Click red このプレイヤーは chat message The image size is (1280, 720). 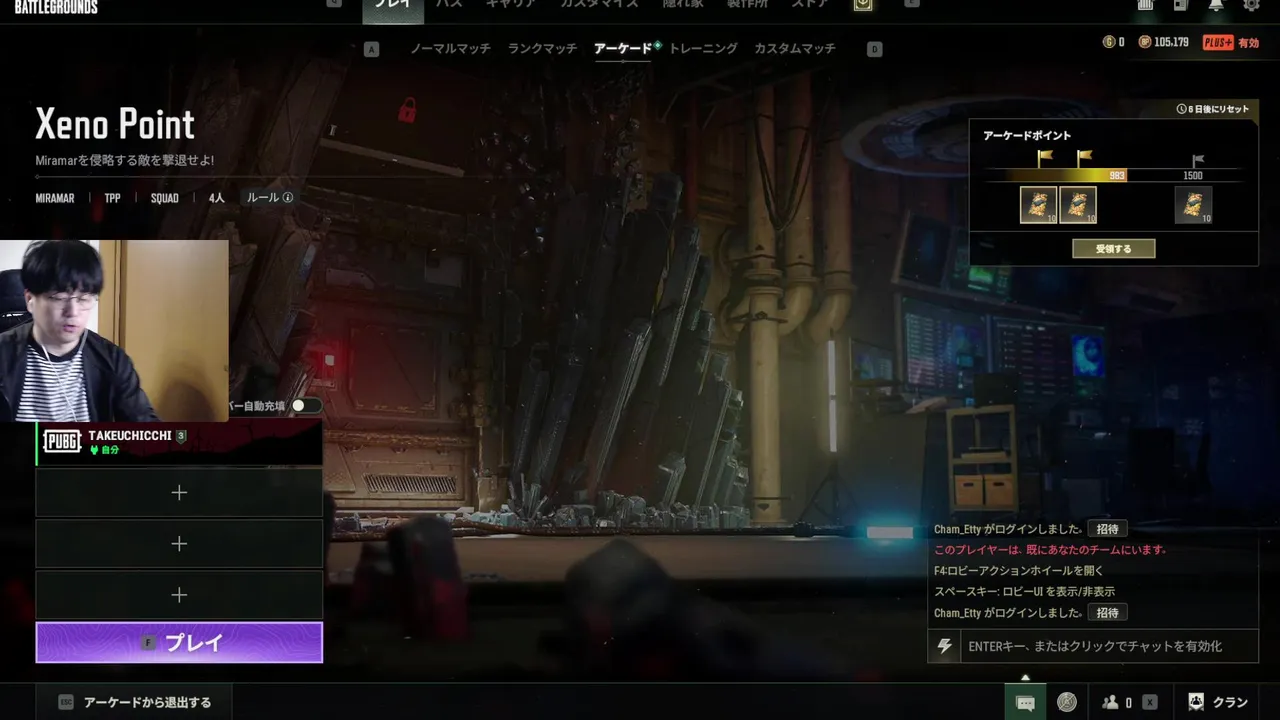[1050, 550]
